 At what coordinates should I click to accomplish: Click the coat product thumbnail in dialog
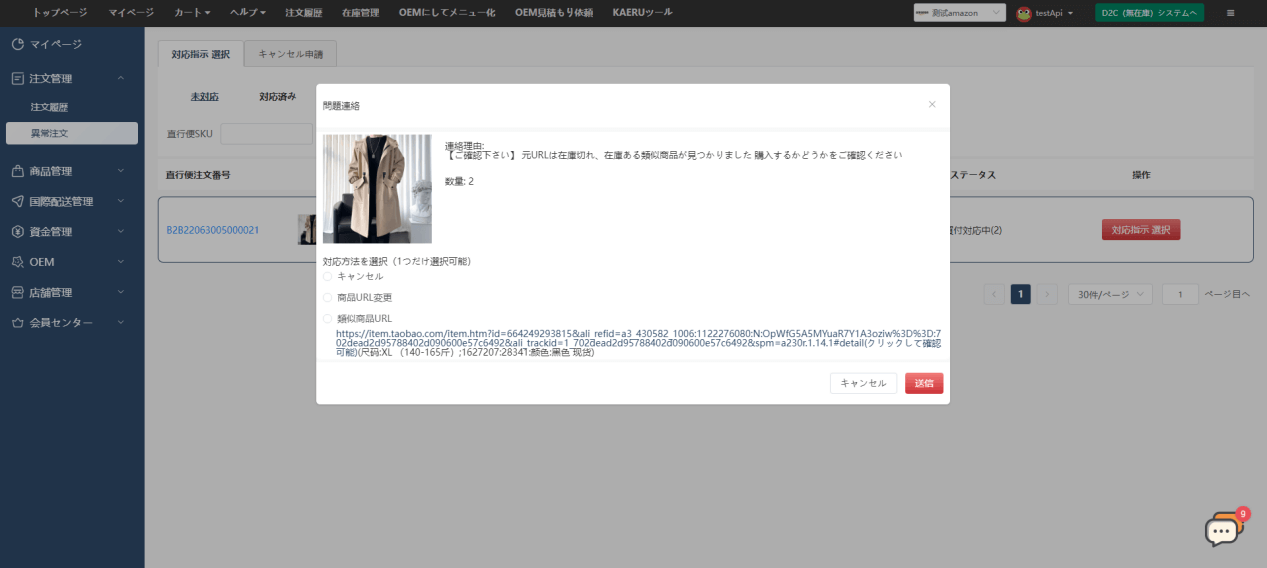pos(377,189)
